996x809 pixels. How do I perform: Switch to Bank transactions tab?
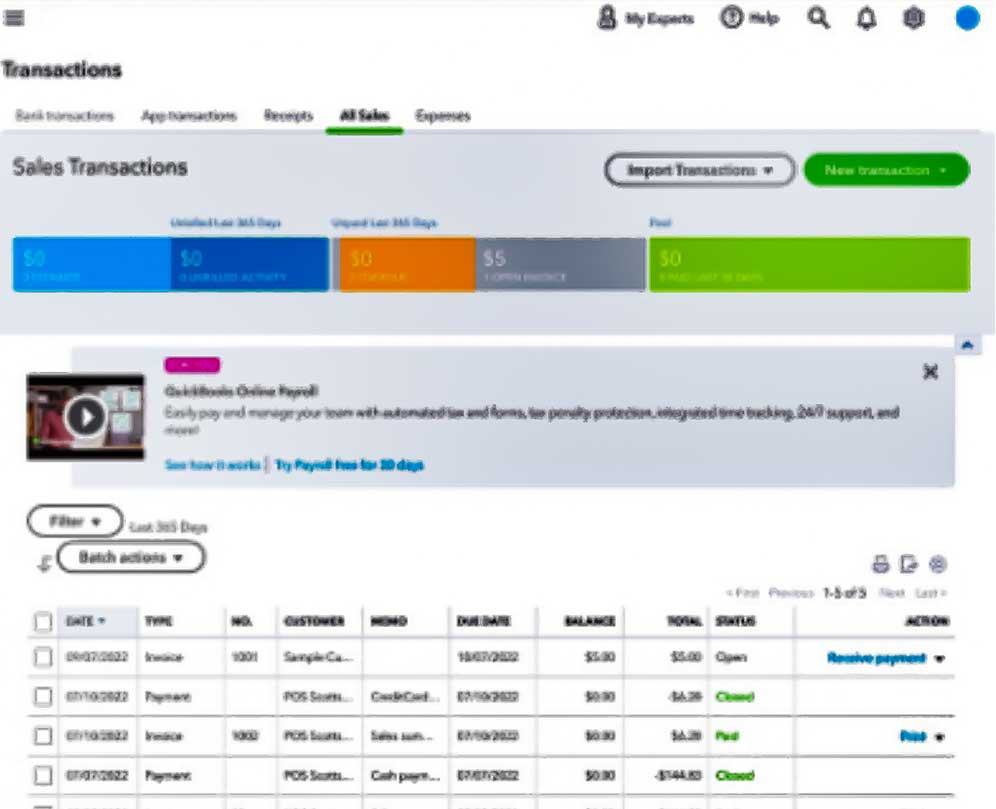pyautogui.click(x=65, y=116)
